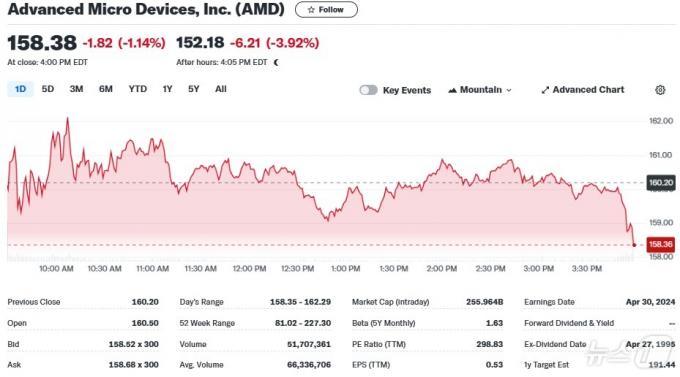This screenshot has height=377, width=680.
Task: Click the At close: 4:00 PM EDT text
Action: pyautogui.click(x=48, y=62)
